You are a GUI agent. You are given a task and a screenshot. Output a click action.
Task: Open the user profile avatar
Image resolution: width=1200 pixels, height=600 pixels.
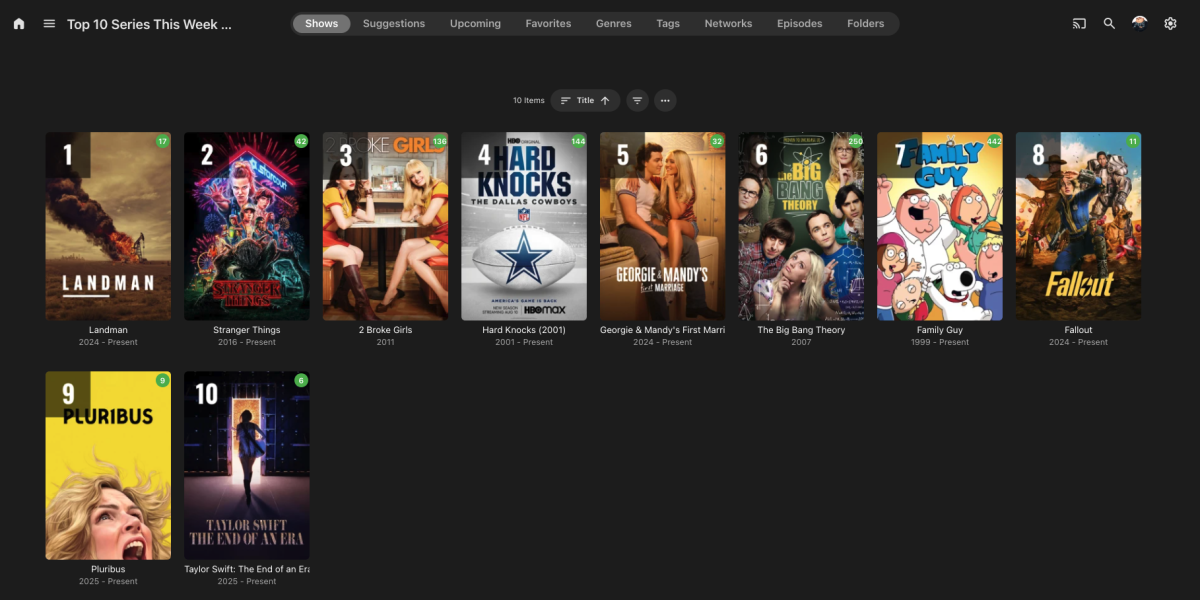pyautogui.click(x=1139, y=23)
